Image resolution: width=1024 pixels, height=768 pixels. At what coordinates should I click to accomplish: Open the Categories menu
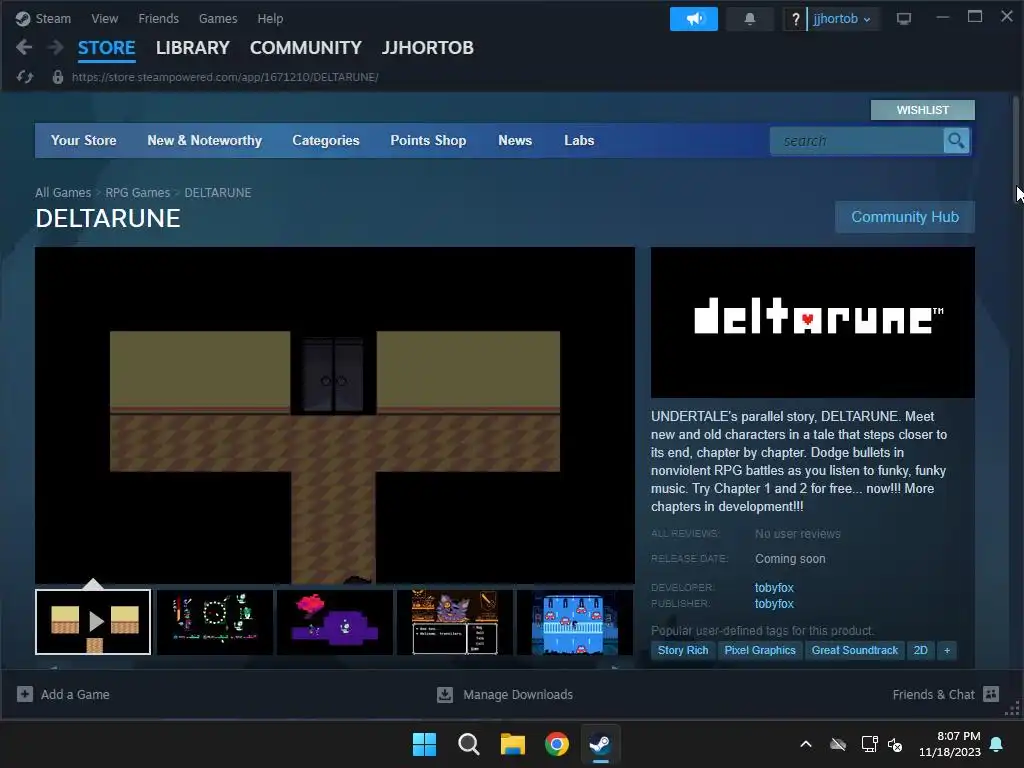click(x=326, y=140)
